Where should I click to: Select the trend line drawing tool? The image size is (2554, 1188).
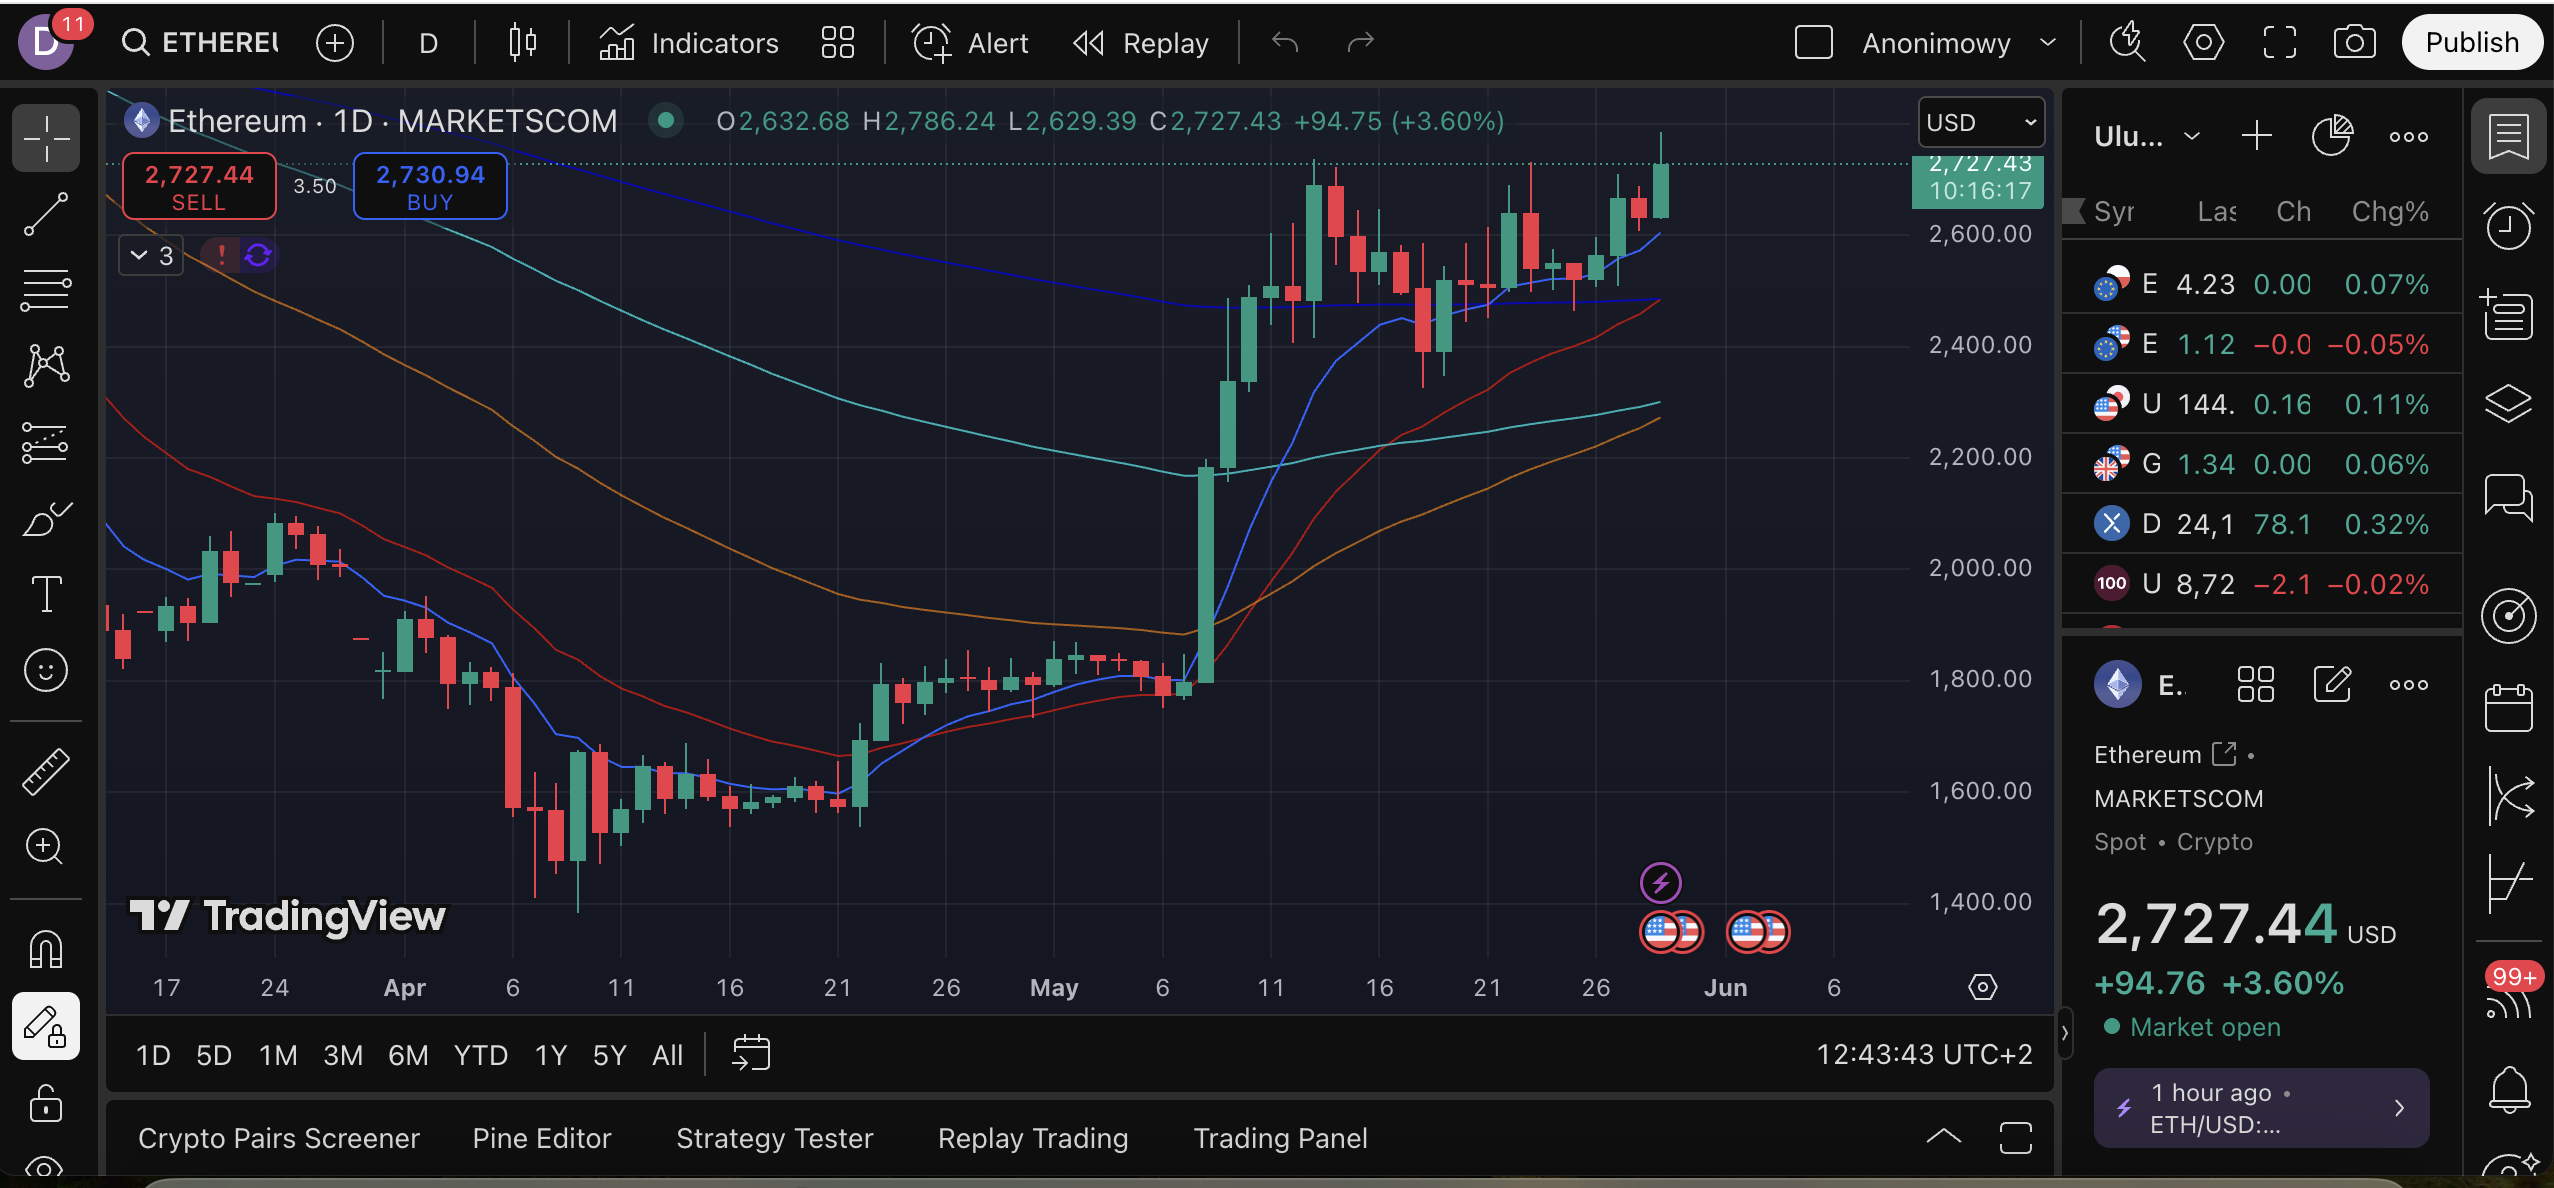click(46, 214)
